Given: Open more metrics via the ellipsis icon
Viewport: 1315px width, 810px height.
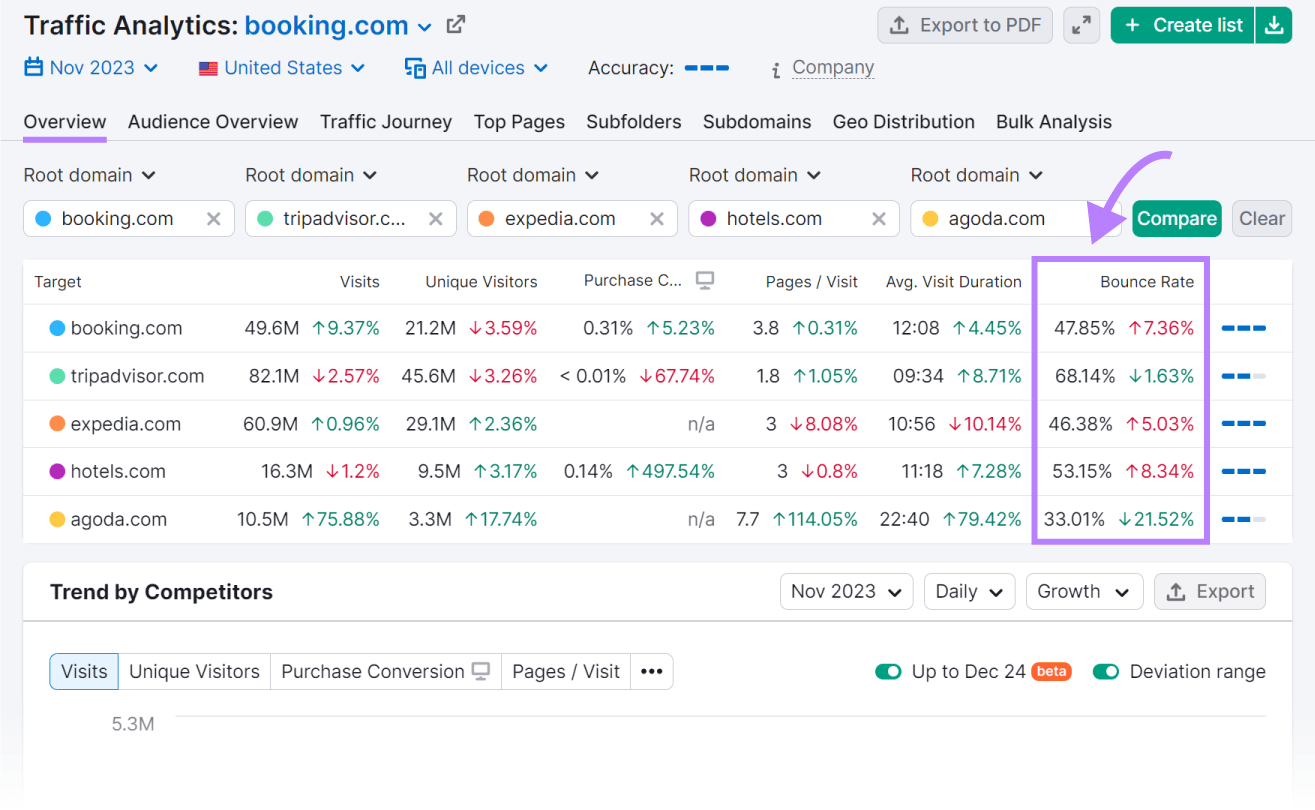Looking at the screenshot, I should point(652,671).
